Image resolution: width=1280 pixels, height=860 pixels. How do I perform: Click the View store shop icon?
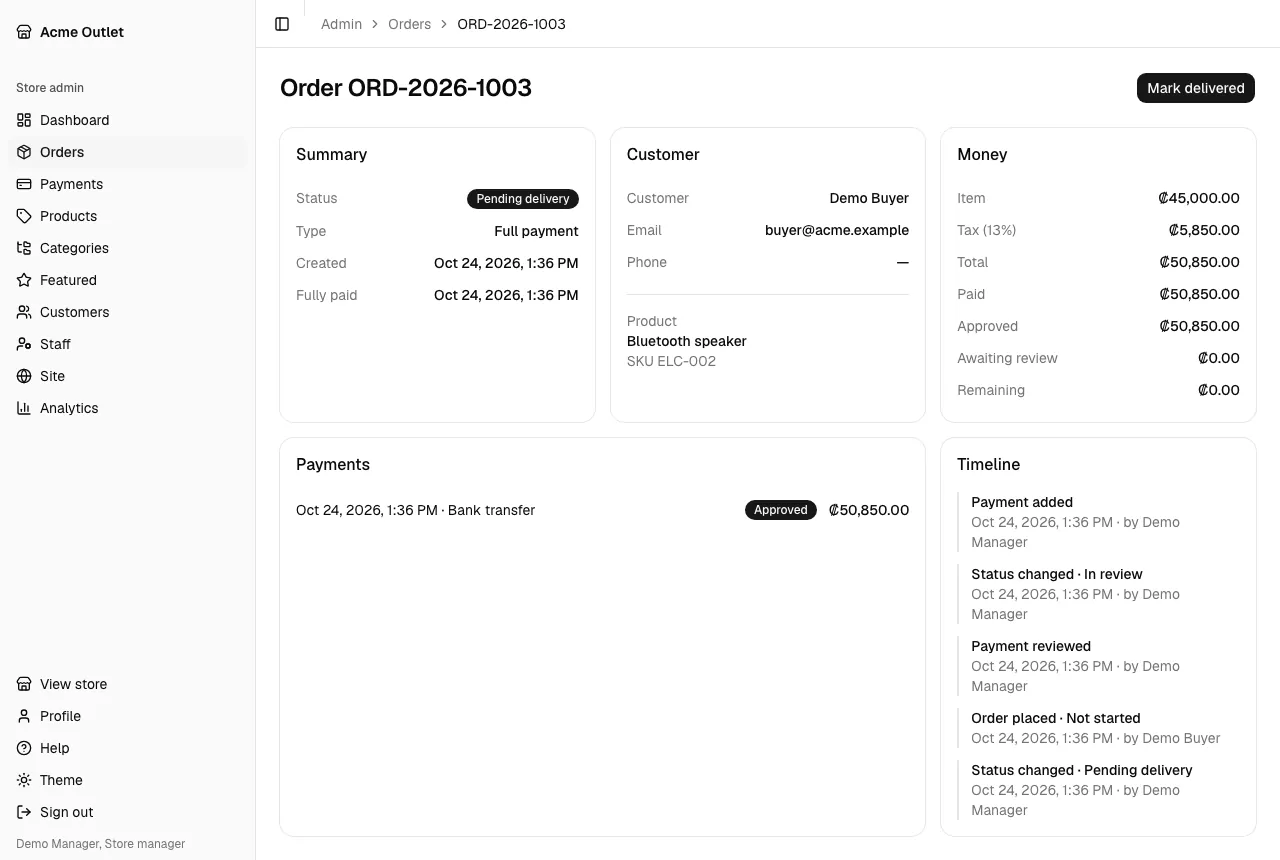point(24,684)
